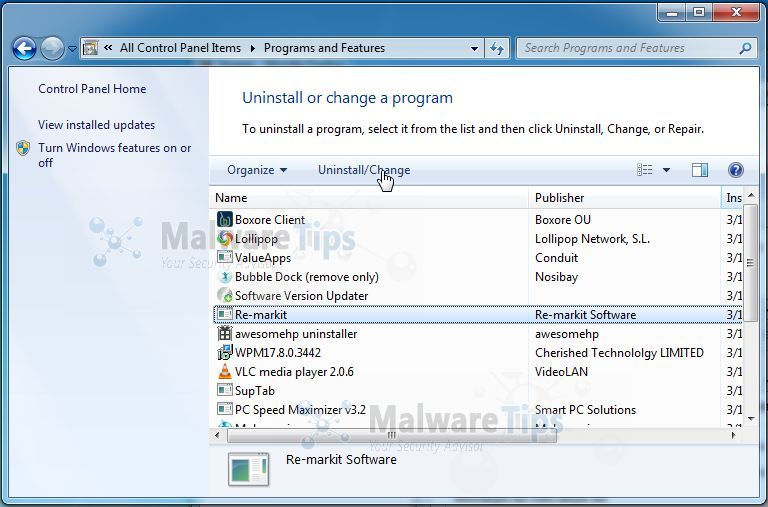This screenshot has height=507, width=768.
Task: Click the Forward navigation arrow
Action: (52, 48)
